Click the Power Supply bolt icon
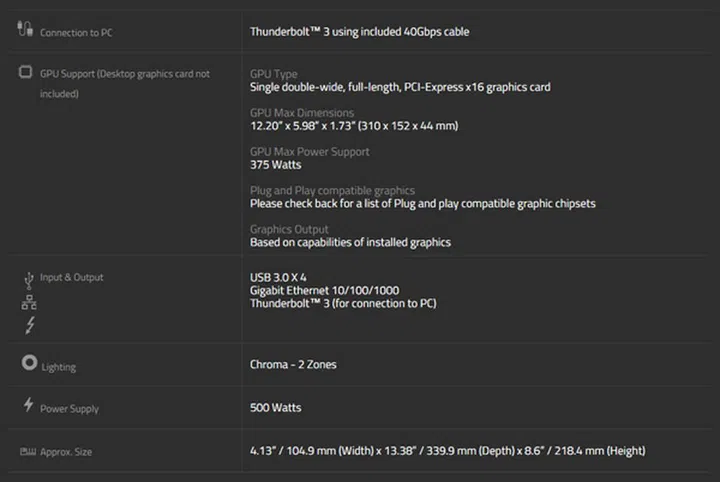The width and height of the screenshot is (720, 482). click(28, 405)
